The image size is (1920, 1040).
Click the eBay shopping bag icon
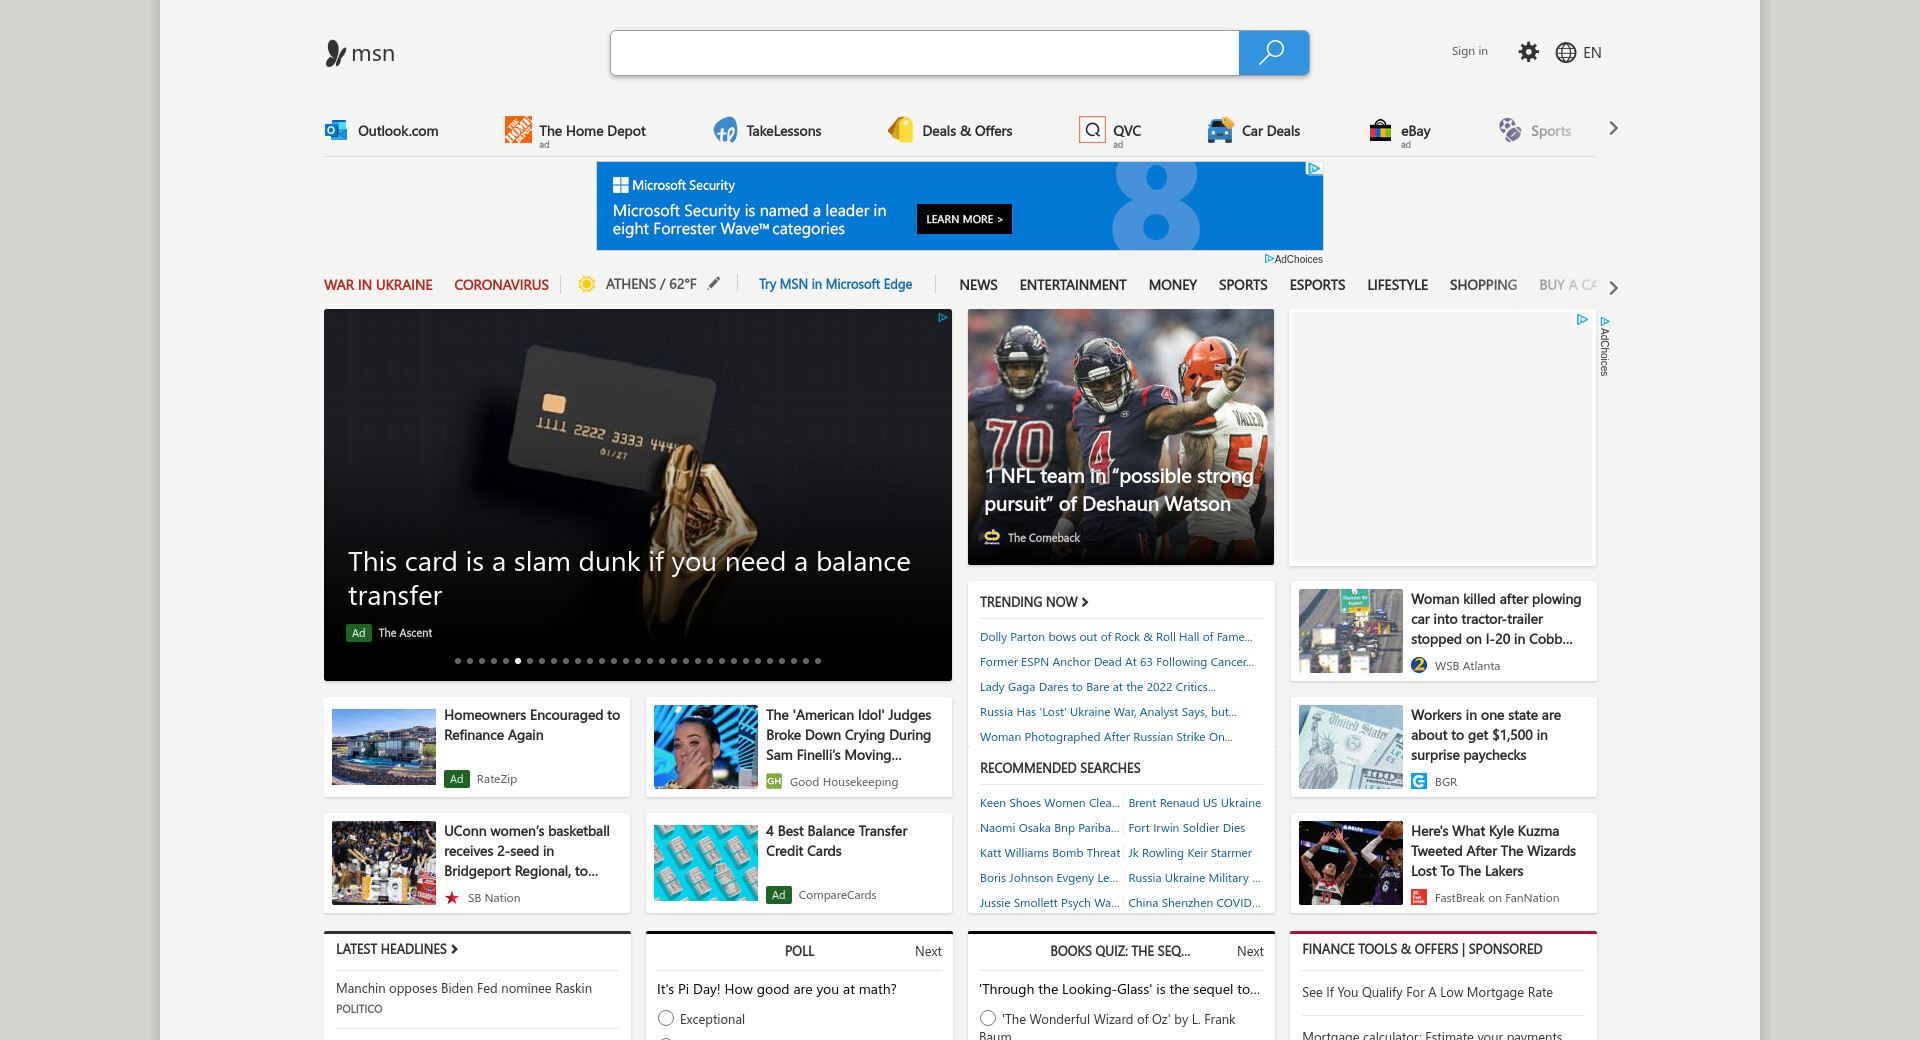point(1380,130)
